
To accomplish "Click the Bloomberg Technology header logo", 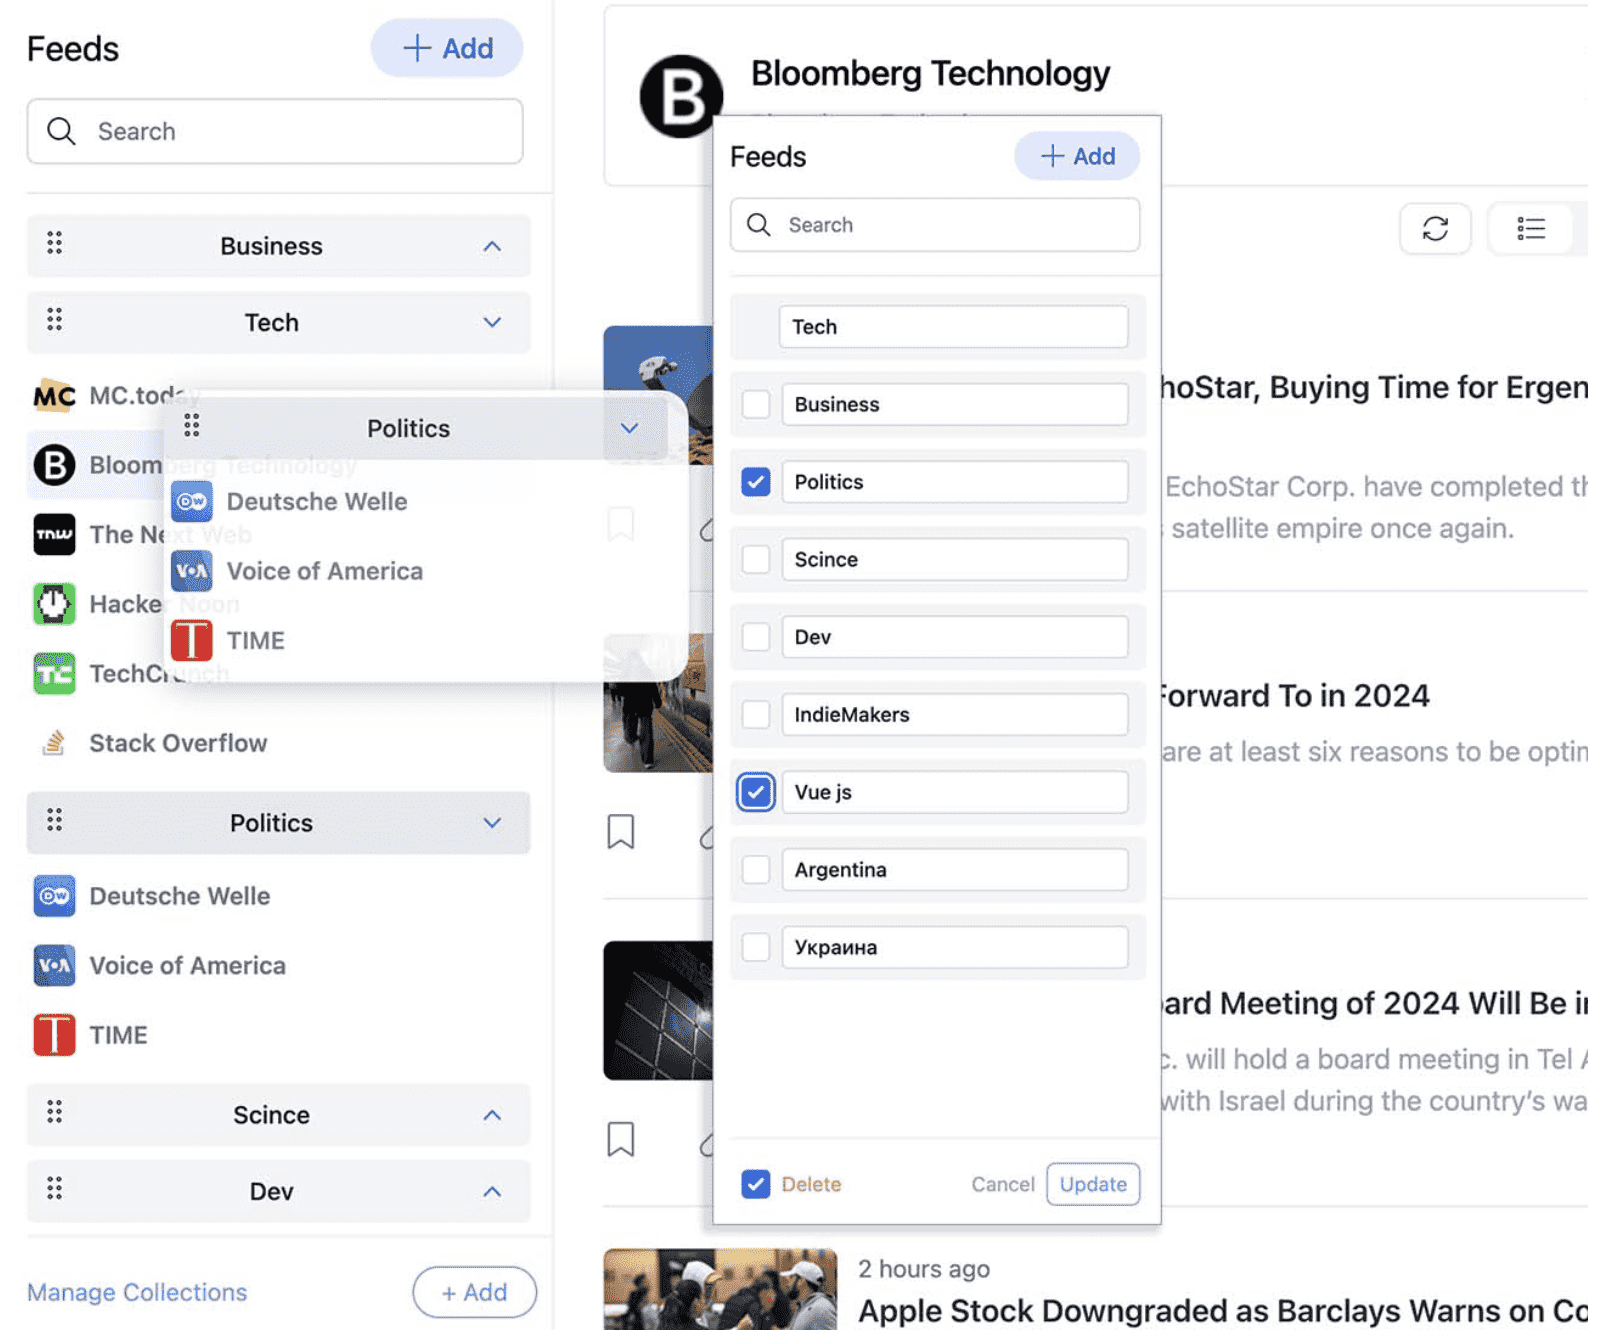I will (x=680, y=97).
